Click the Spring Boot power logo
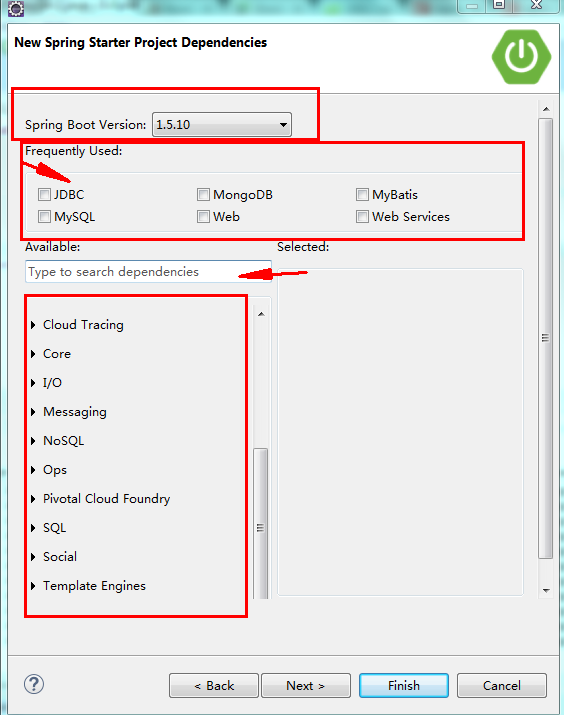The image size is (564, 715). (x=521, y=57)
